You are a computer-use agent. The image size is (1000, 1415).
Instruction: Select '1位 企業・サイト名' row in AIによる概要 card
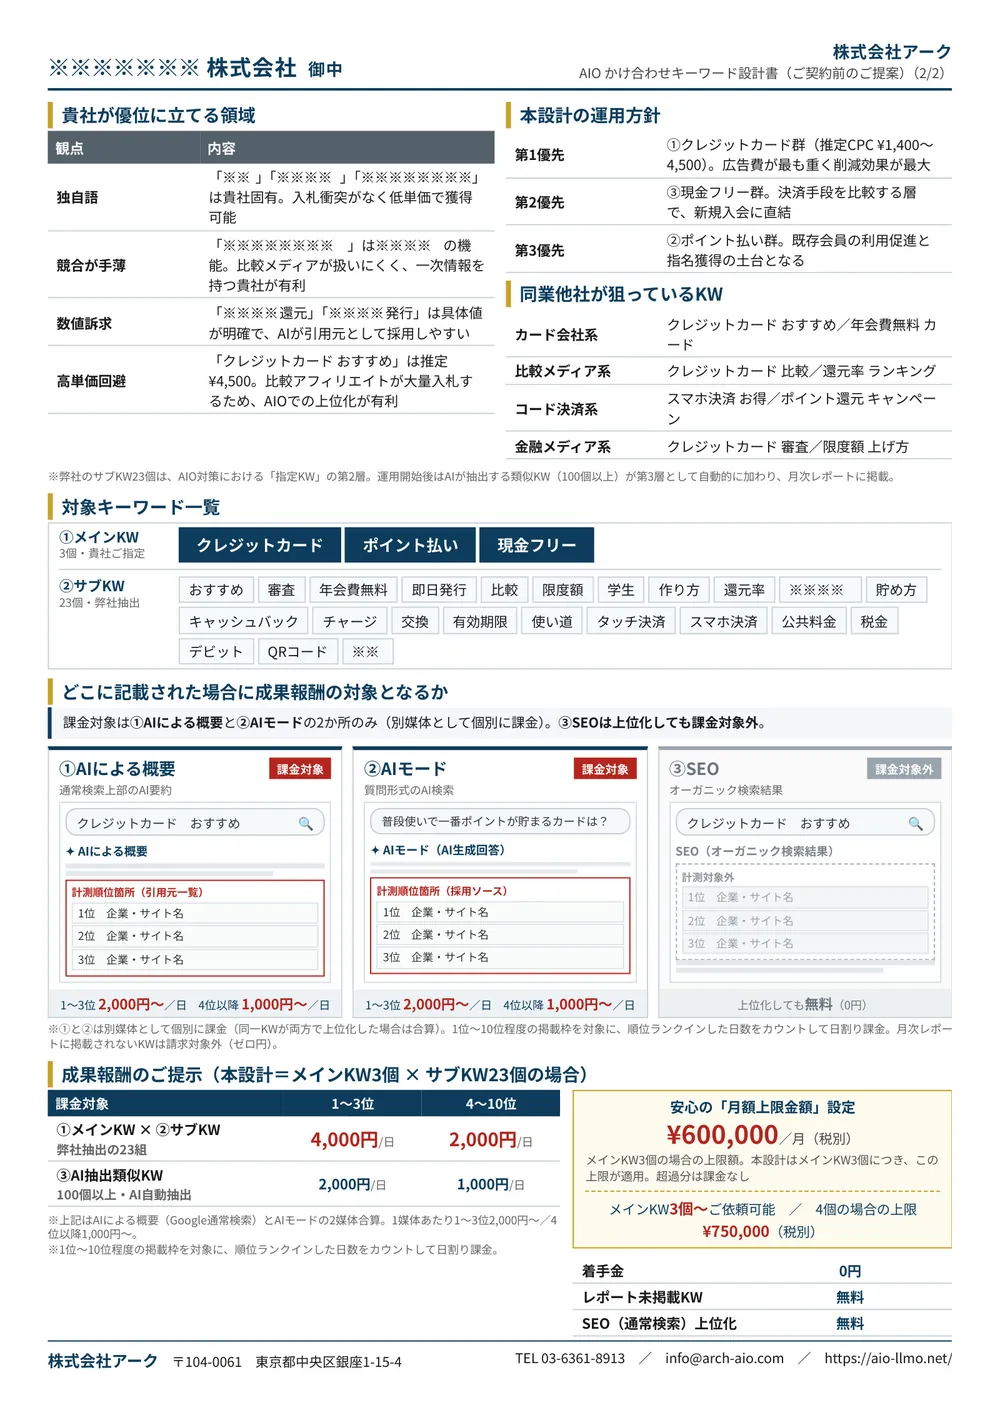pyautogui.click(x=195, y=913)
